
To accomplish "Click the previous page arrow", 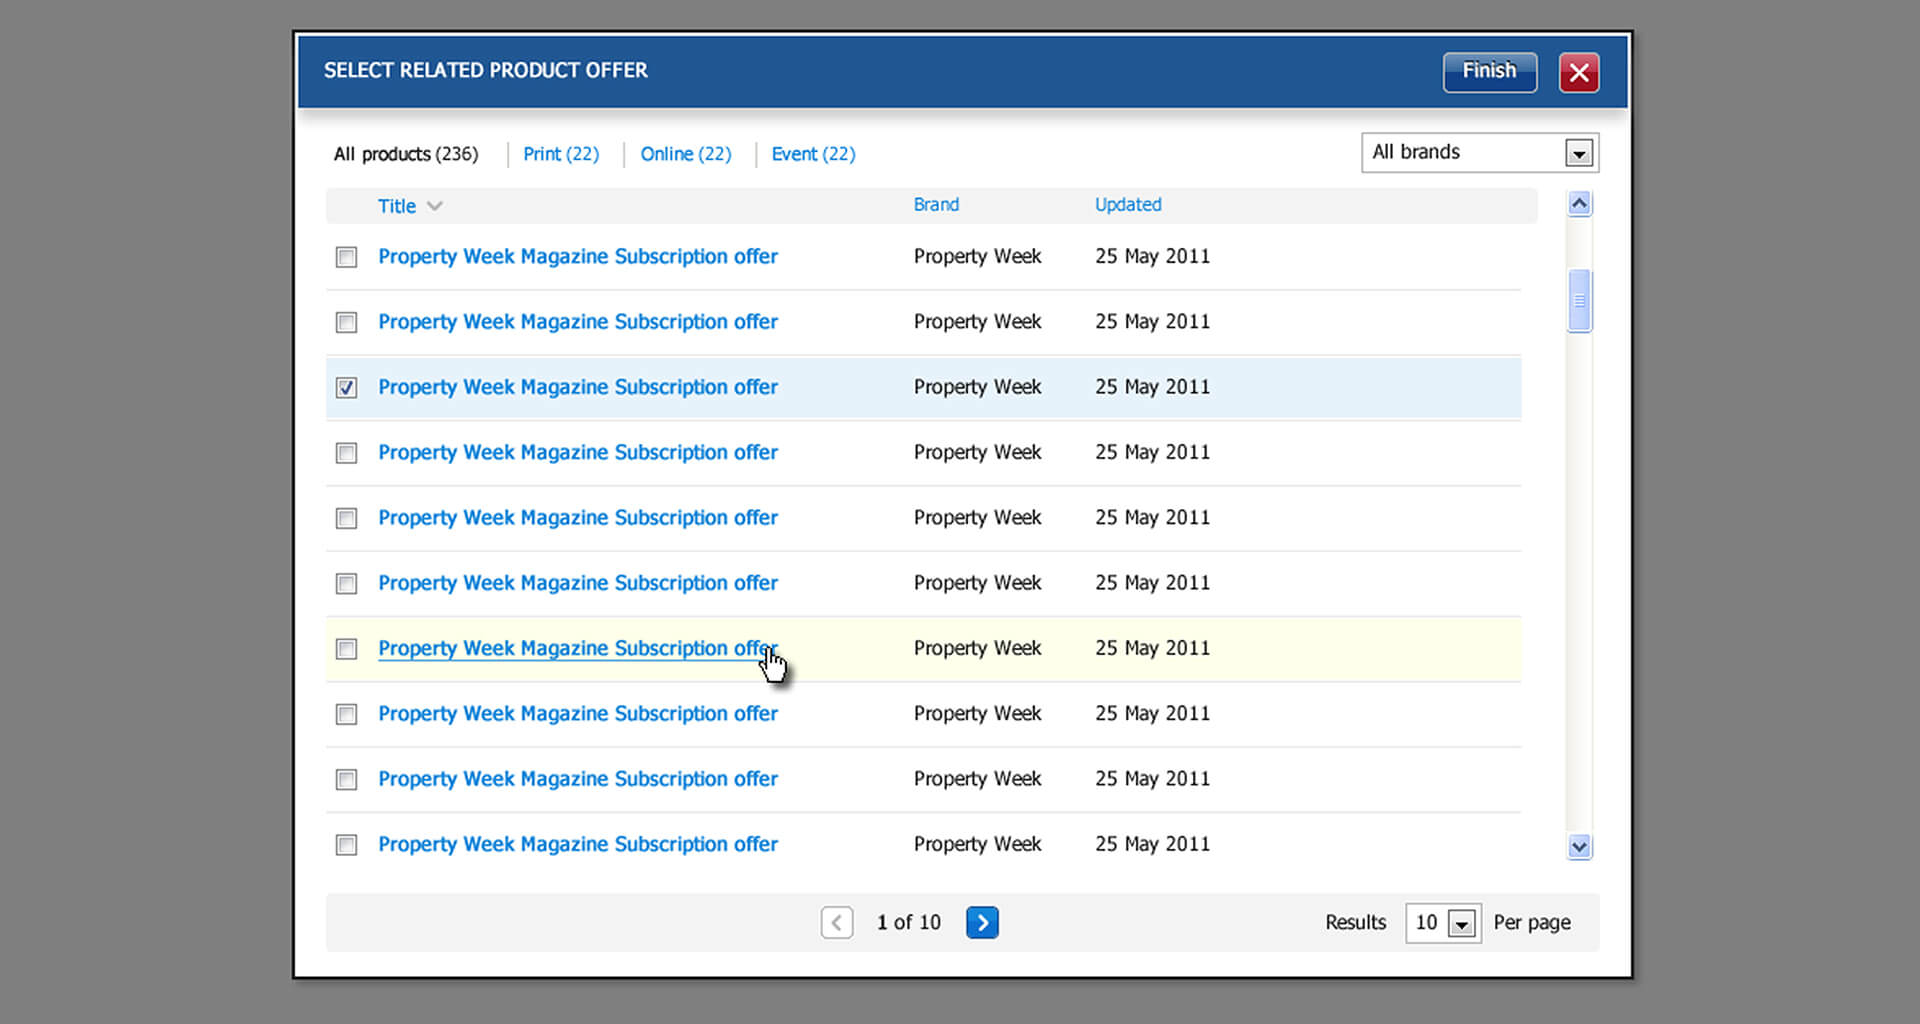I will pyautogui.click(x=837, y=922).
